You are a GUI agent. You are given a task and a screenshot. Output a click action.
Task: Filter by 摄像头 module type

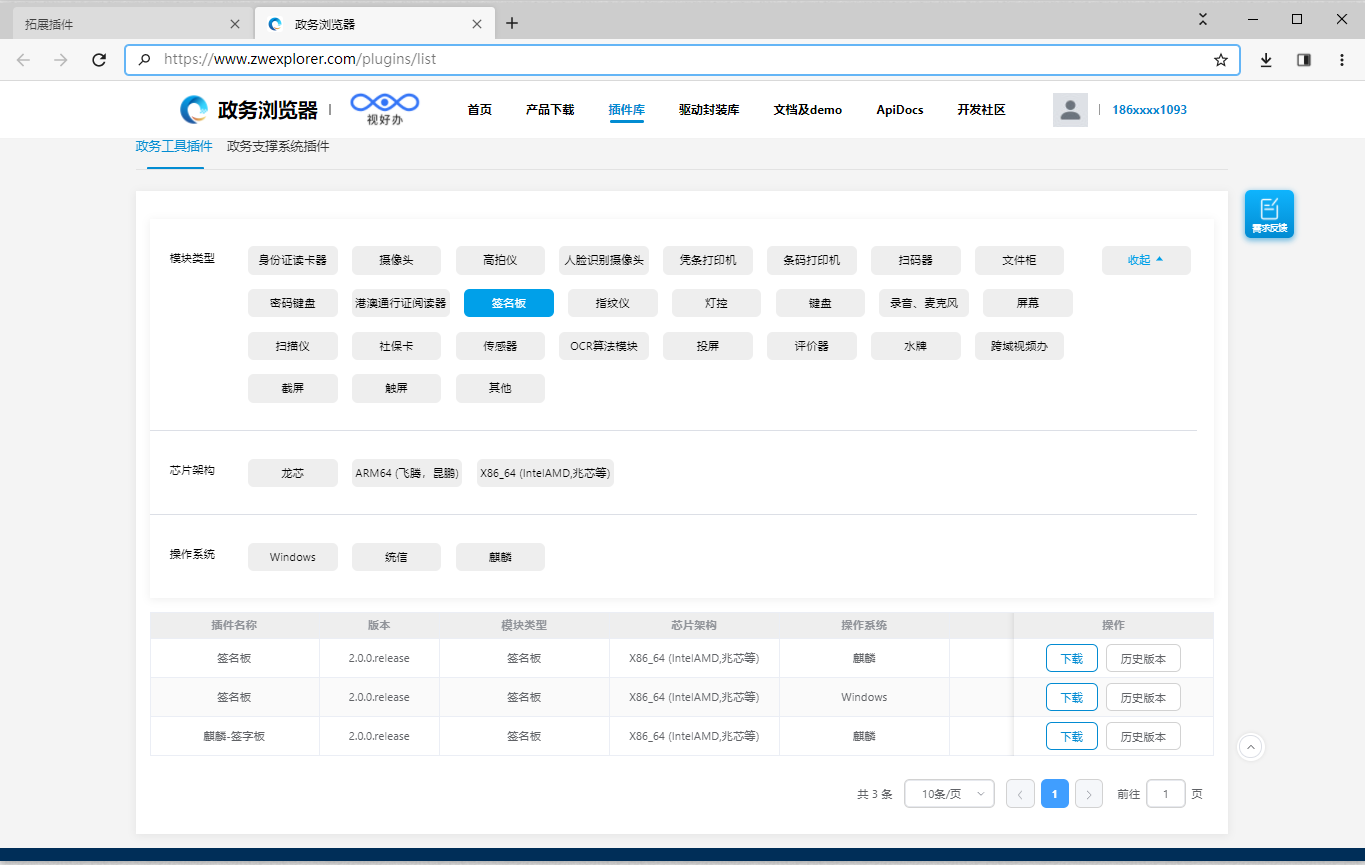[396, 260]
